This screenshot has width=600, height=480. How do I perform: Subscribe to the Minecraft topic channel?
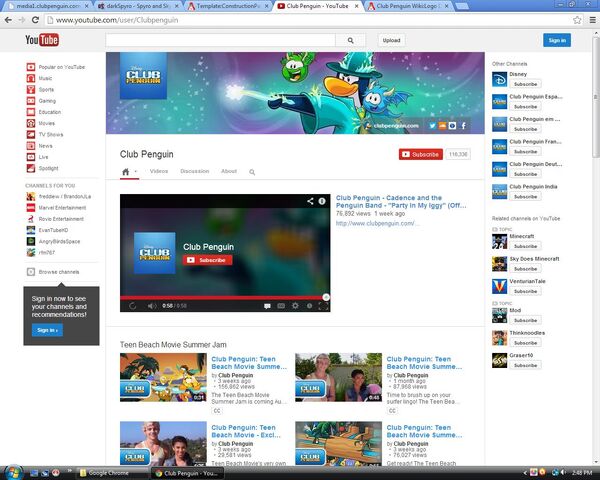click(525, 246)
